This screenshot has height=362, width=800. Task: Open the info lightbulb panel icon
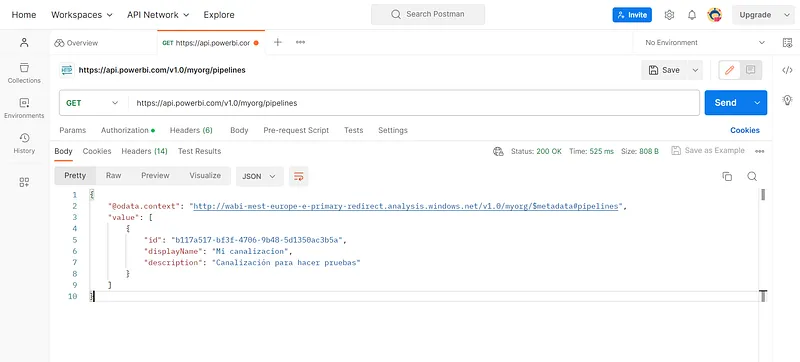pyautogui.click(x=787, y=100)
